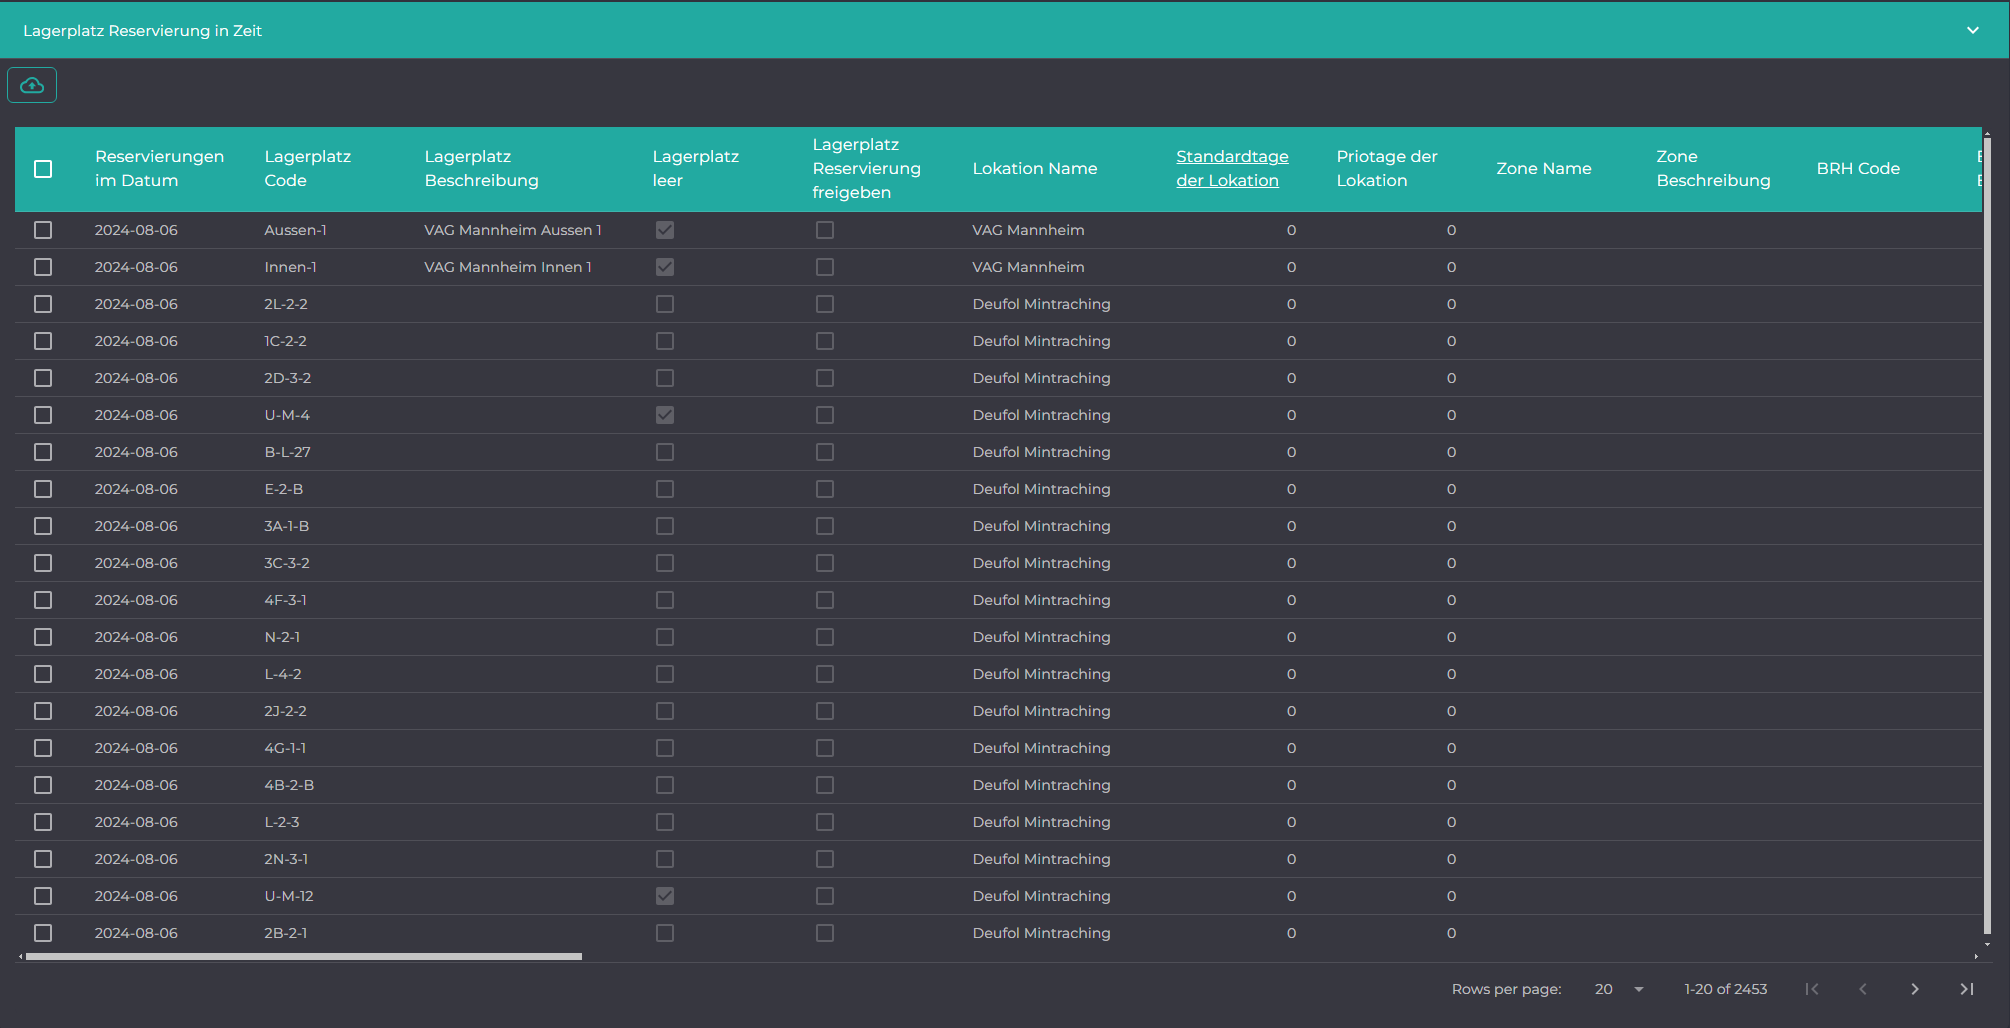Jump to the first page arrow

[x=1812, y=989]
